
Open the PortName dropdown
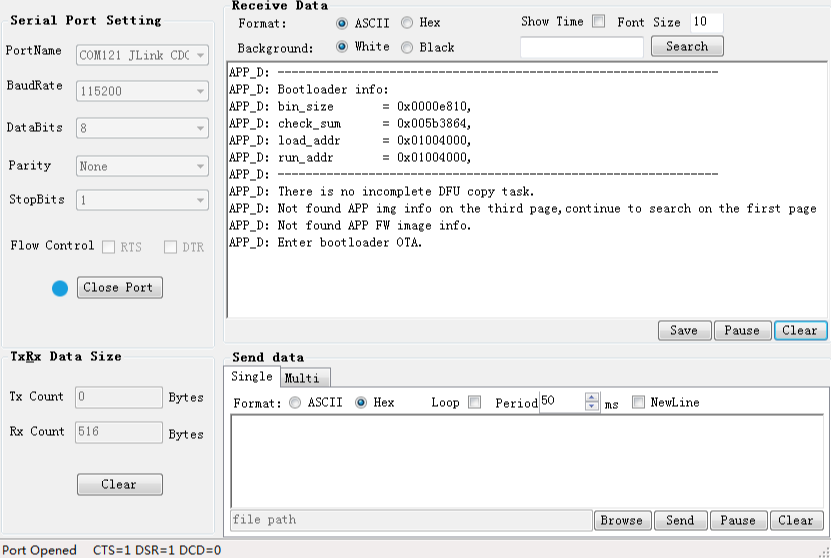(142, 55)
